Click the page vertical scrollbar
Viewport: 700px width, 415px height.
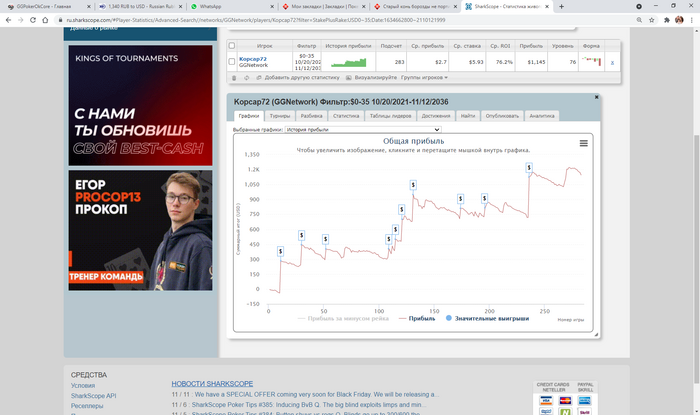696,259
